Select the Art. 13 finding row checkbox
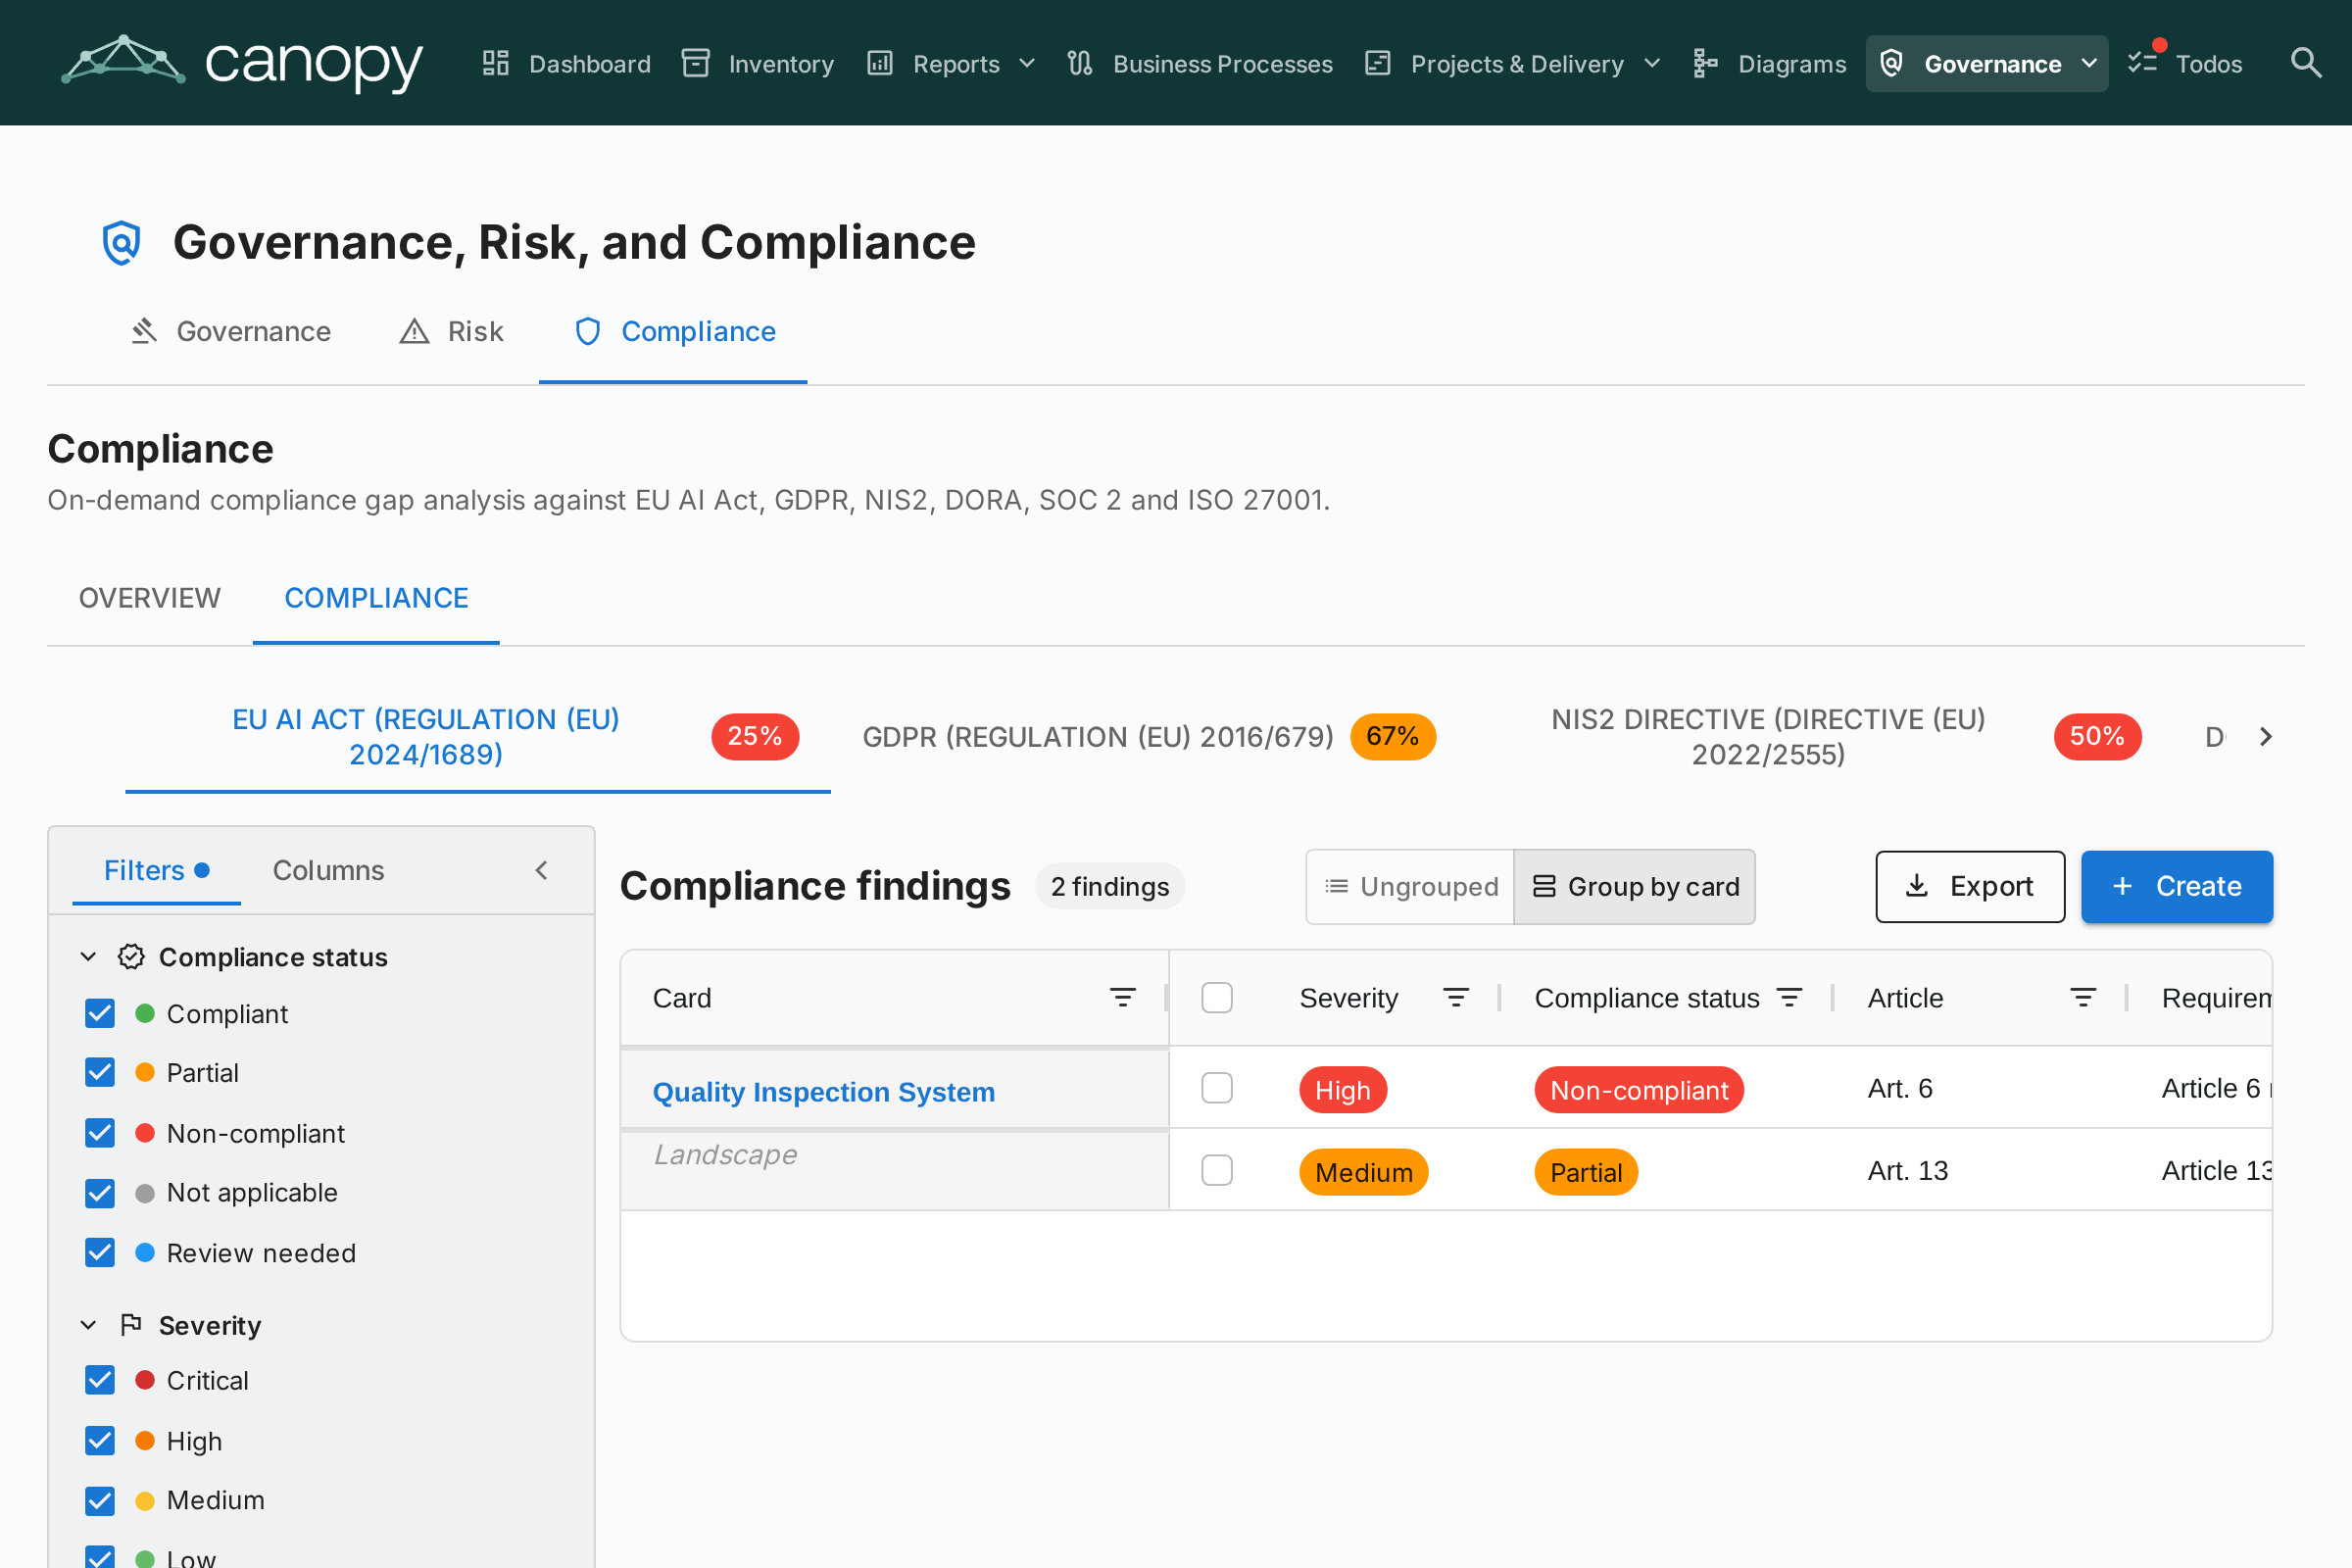 [x=1216, y=1170]
